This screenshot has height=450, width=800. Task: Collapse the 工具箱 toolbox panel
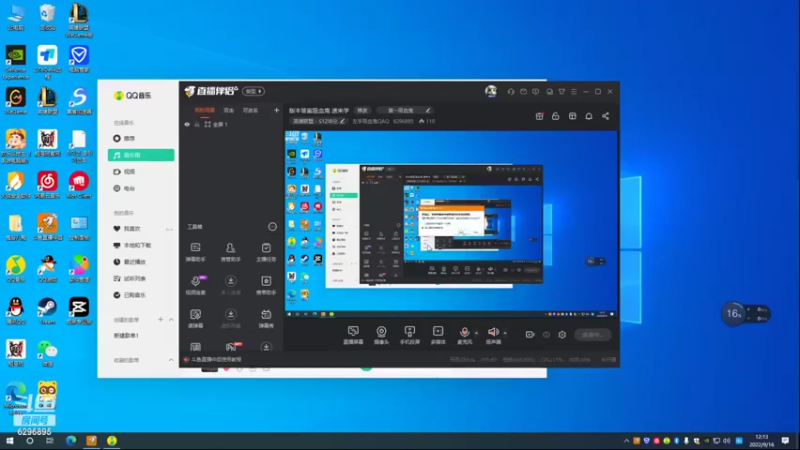pos(272,227)
